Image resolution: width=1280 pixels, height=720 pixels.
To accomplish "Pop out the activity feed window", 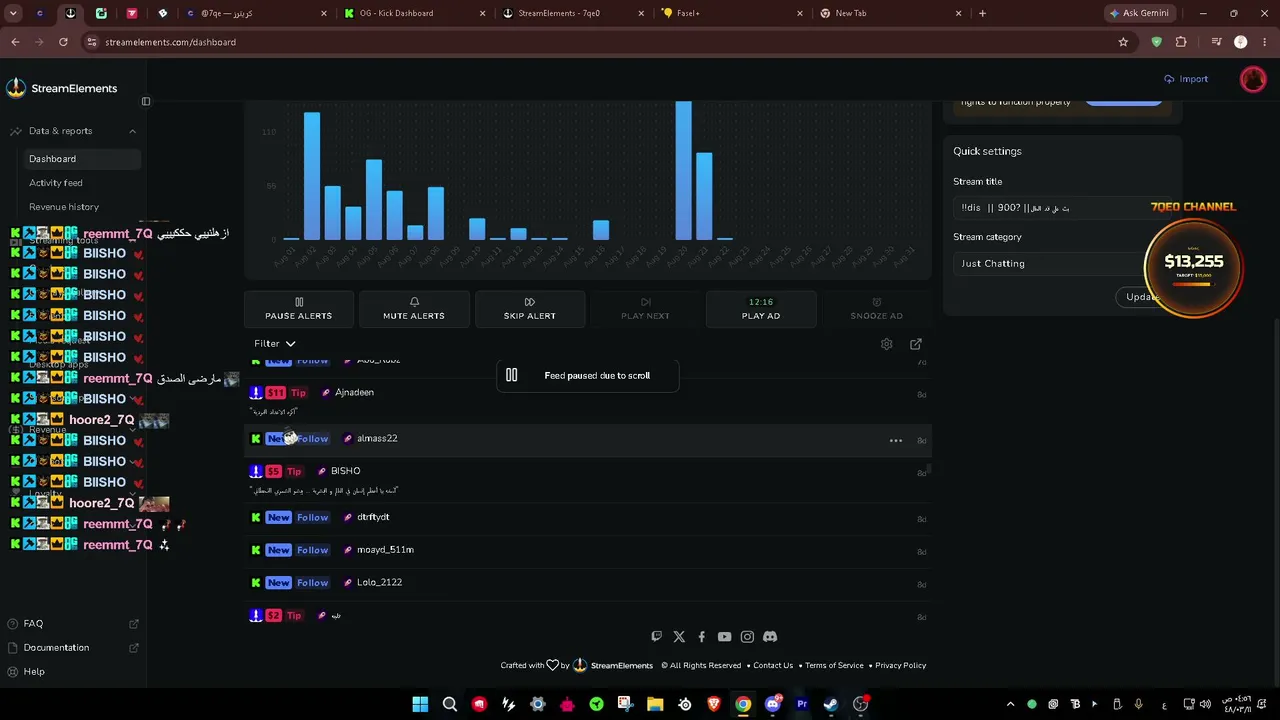I will click(x=916, y=344).
